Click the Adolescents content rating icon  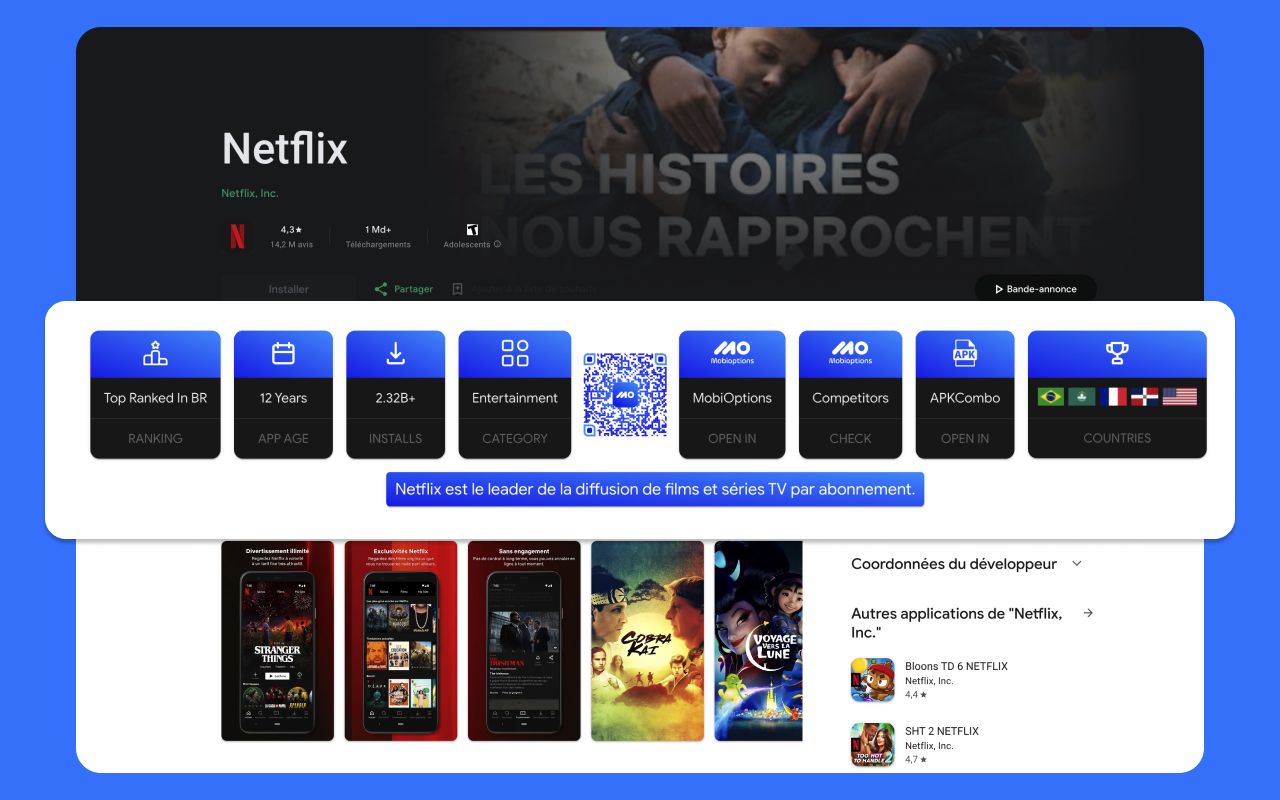tap(473, 230)
